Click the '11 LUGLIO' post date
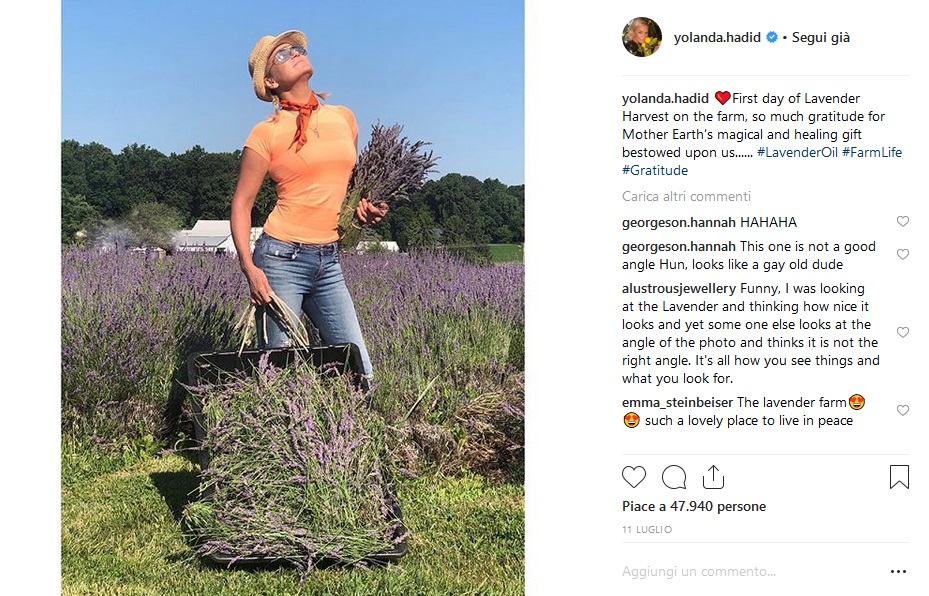929x596 pixels. click(x=647, y=530)
